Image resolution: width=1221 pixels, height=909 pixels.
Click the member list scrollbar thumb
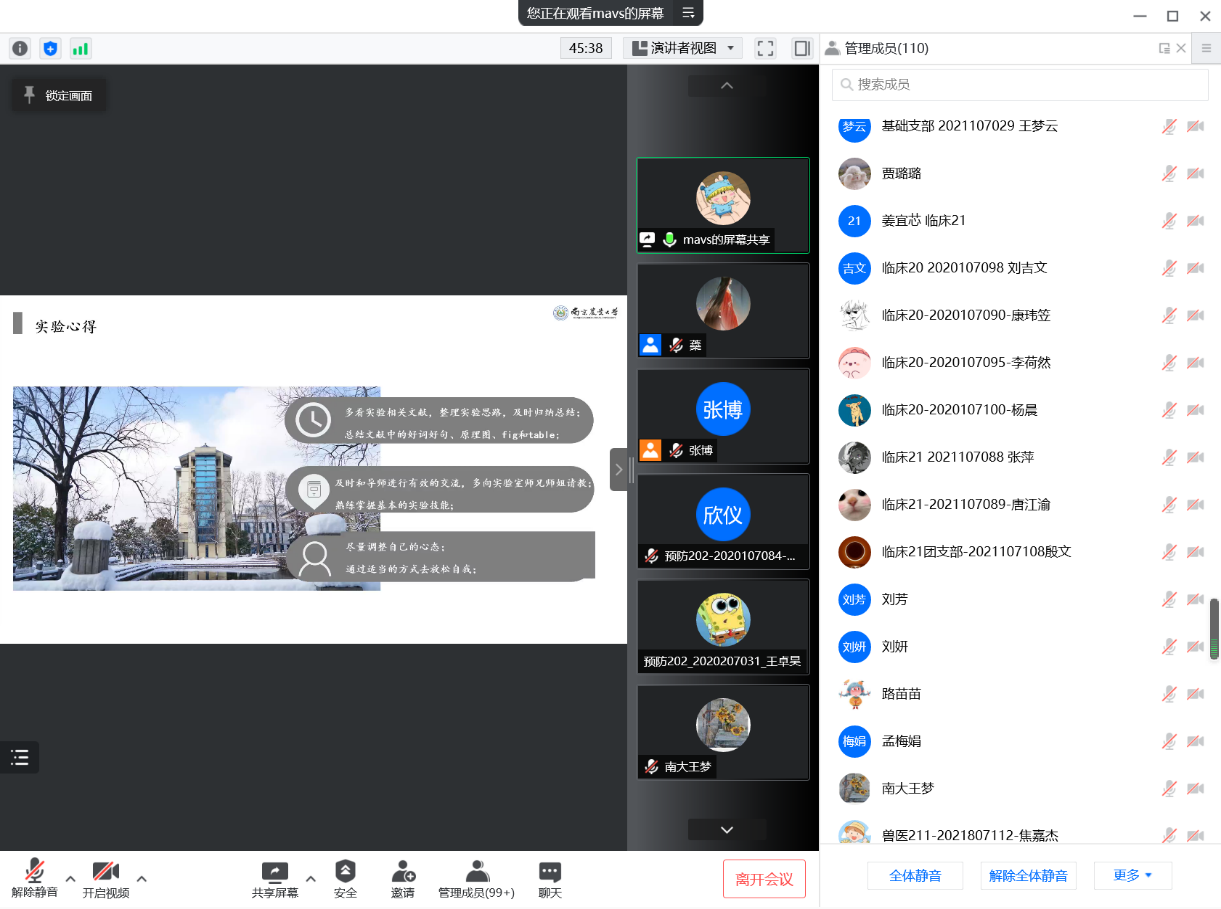pos(1215,629)
